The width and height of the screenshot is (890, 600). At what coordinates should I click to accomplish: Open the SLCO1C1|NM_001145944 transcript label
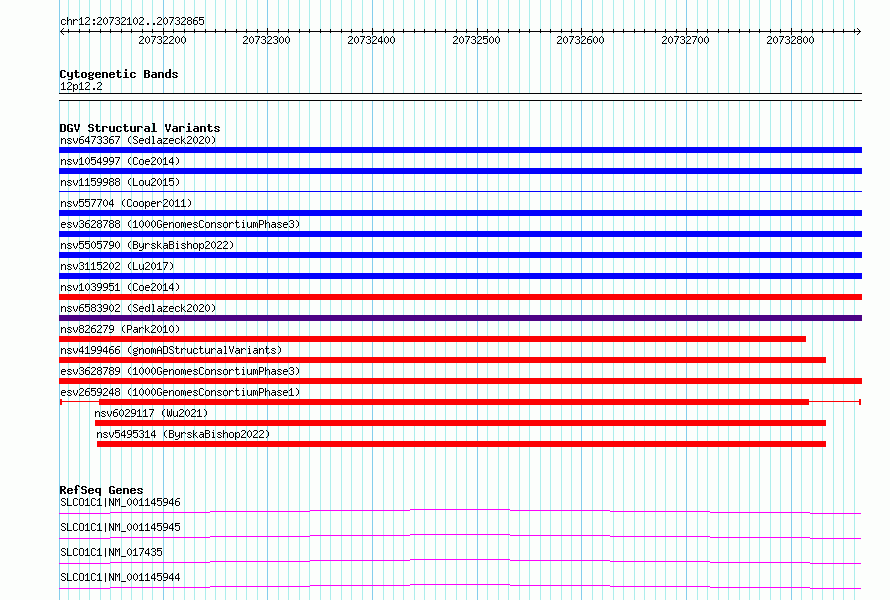[120, 577]
